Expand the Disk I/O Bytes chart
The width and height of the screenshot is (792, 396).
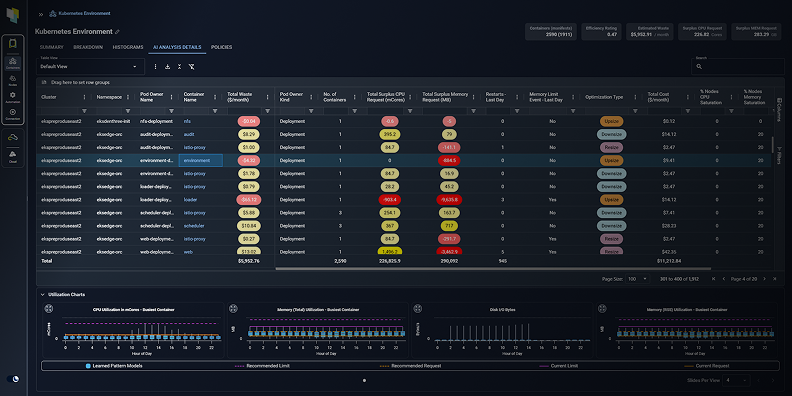pyautogui.click(x=417, y=309)
